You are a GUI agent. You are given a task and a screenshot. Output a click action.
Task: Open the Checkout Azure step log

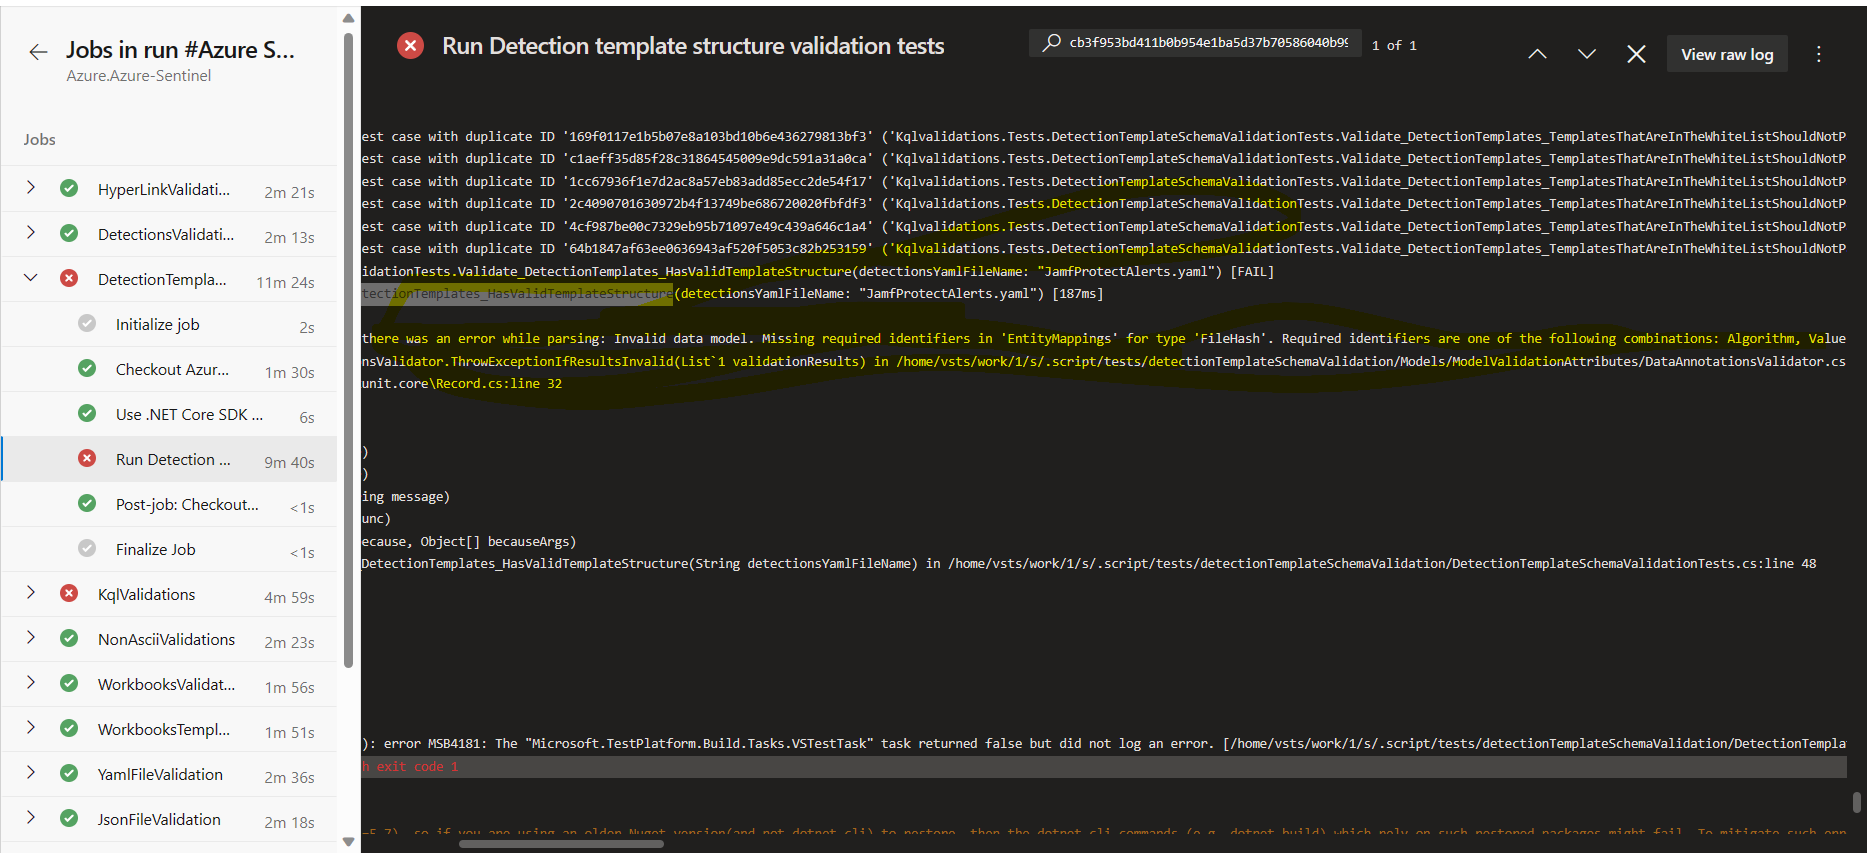click(170, 369)
